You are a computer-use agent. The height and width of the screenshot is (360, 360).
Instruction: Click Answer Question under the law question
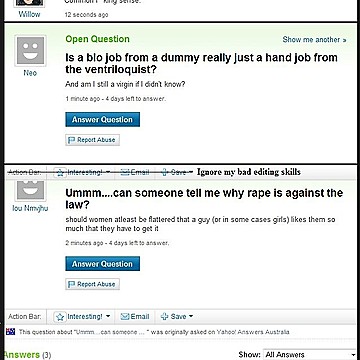pos(102,264)
